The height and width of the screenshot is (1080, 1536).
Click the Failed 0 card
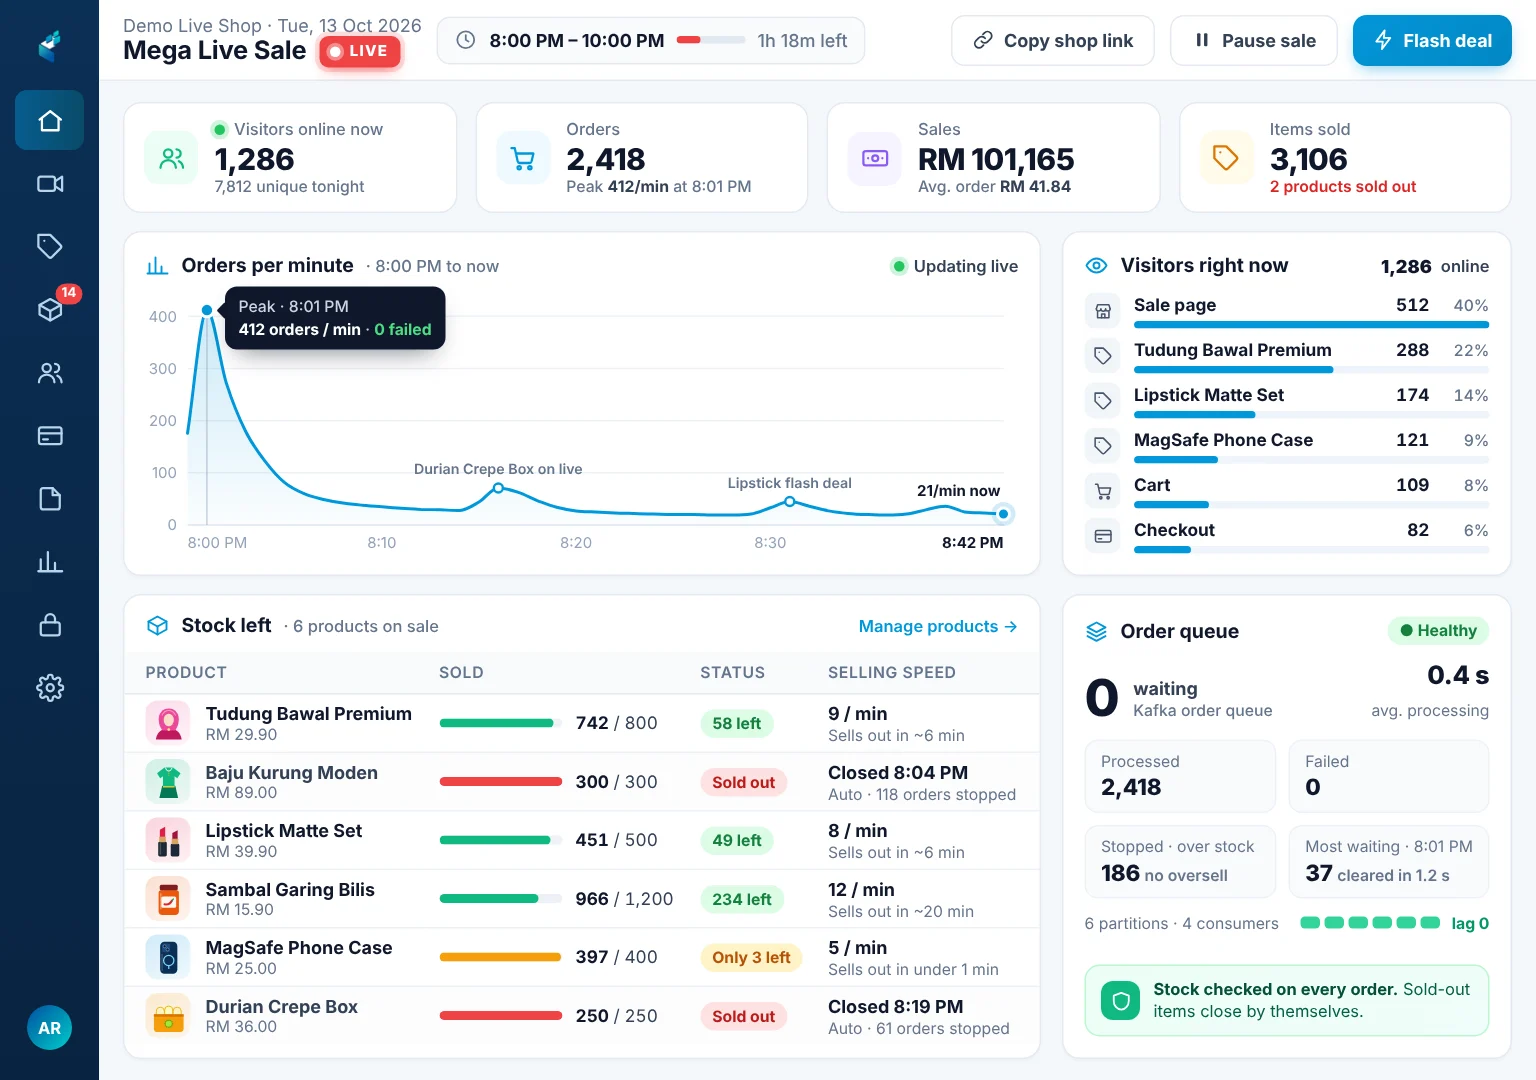pos(1389,776)
